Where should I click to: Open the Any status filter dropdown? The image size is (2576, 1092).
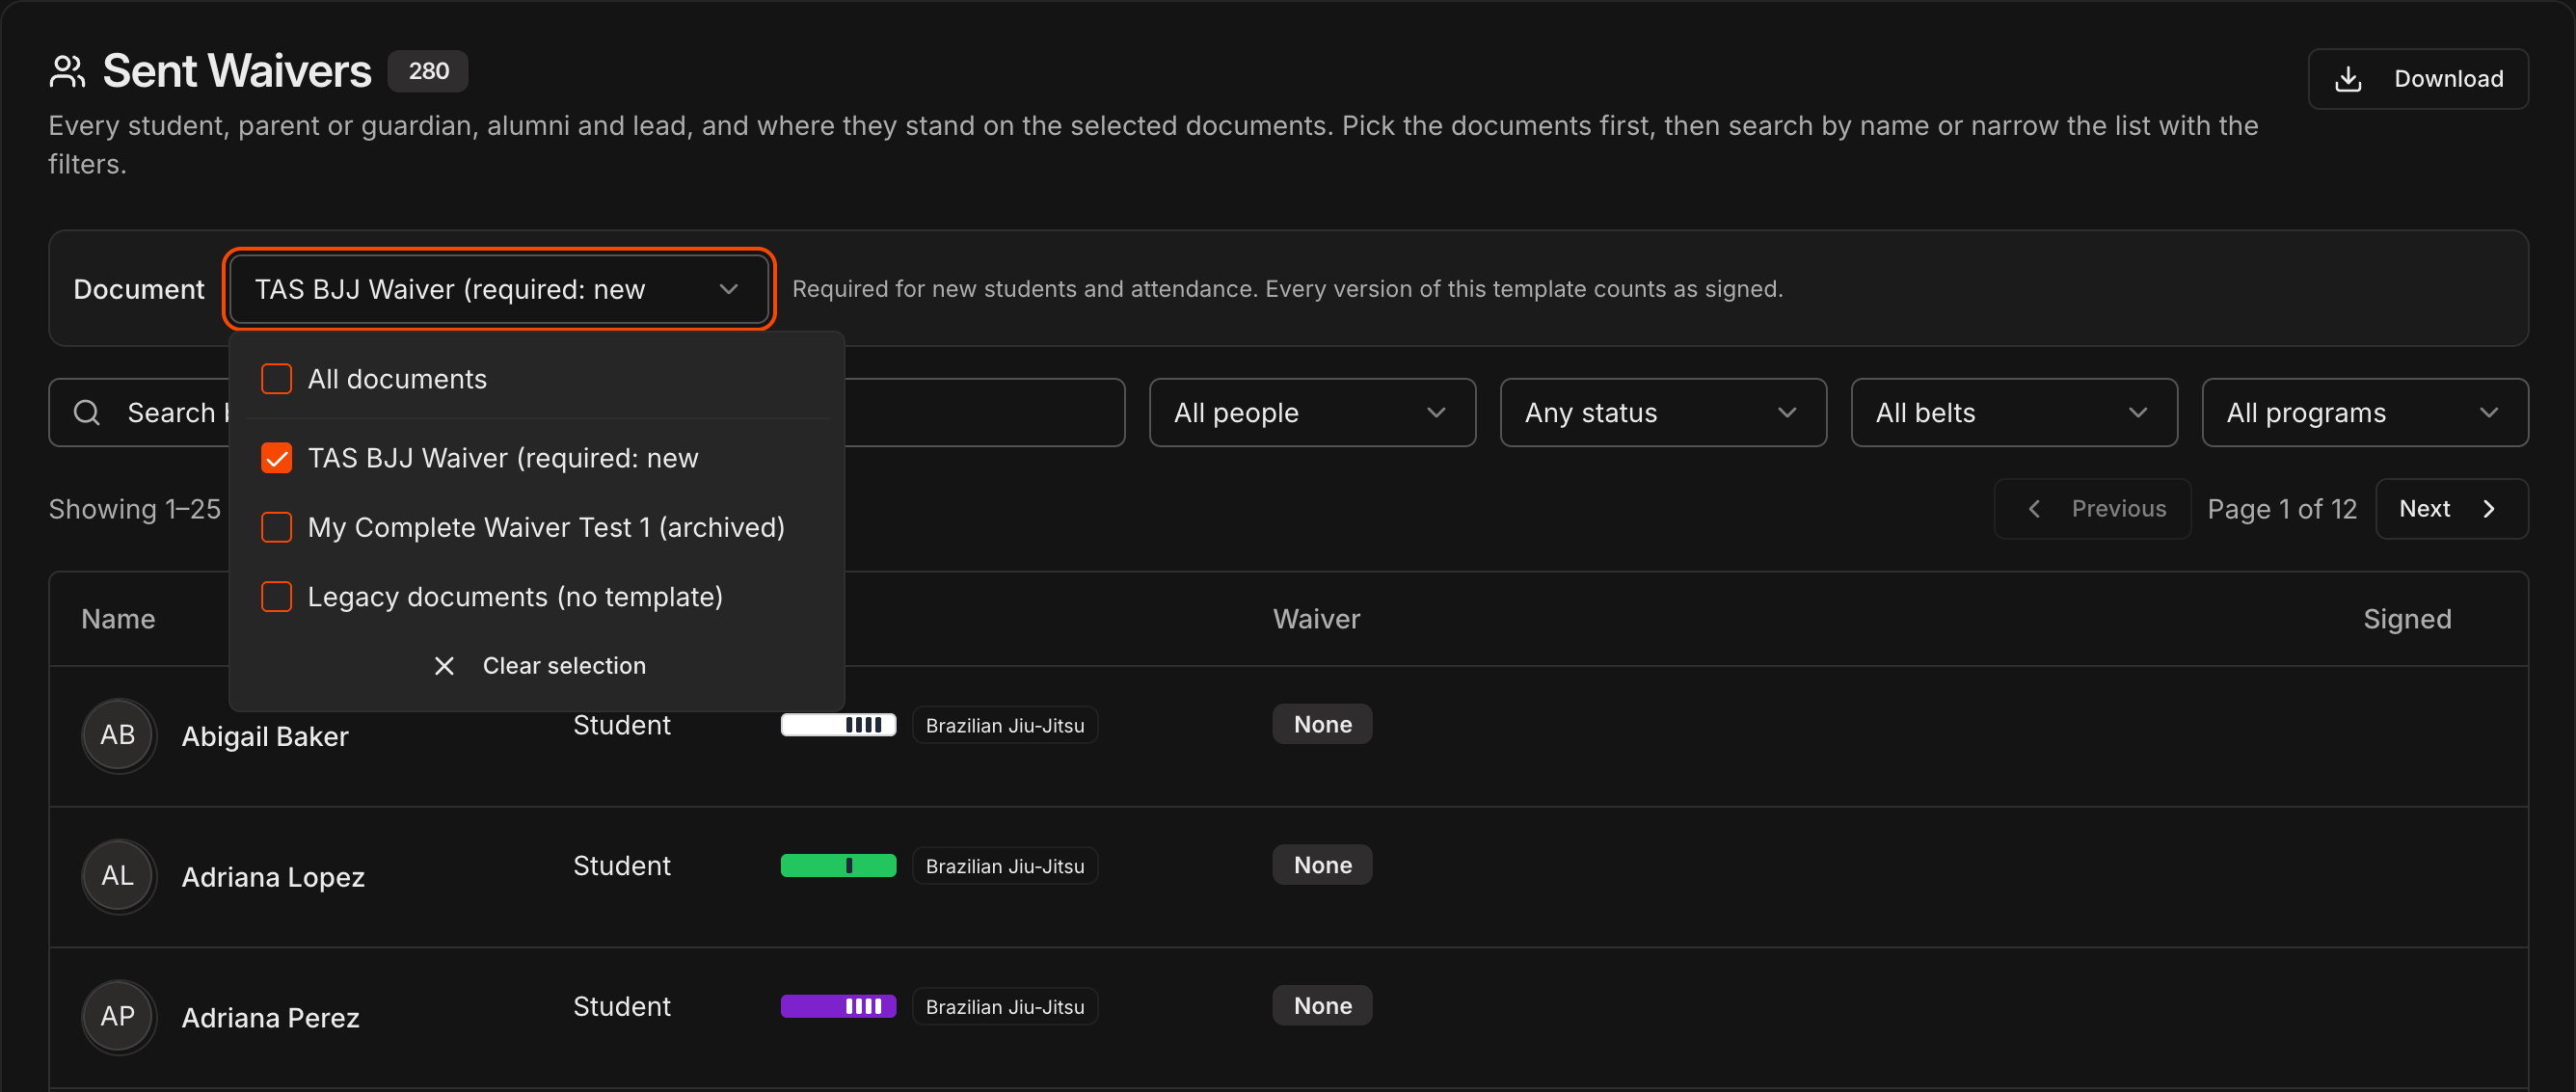1663,412
